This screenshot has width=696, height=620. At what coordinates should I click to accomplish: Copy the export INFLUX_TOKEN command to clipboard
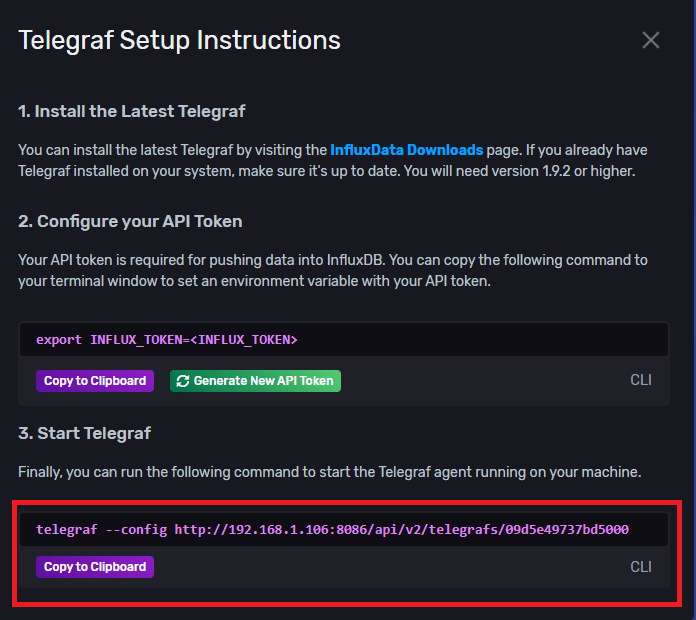tap(95, 381)
